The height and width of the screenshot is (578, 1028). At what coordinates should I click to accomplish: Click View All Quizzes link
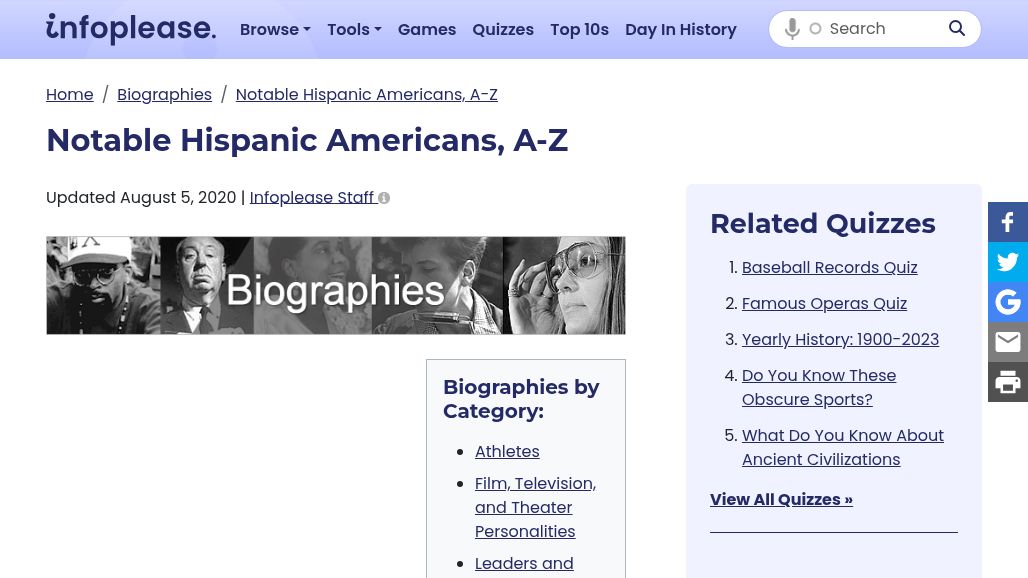point(781,499)
